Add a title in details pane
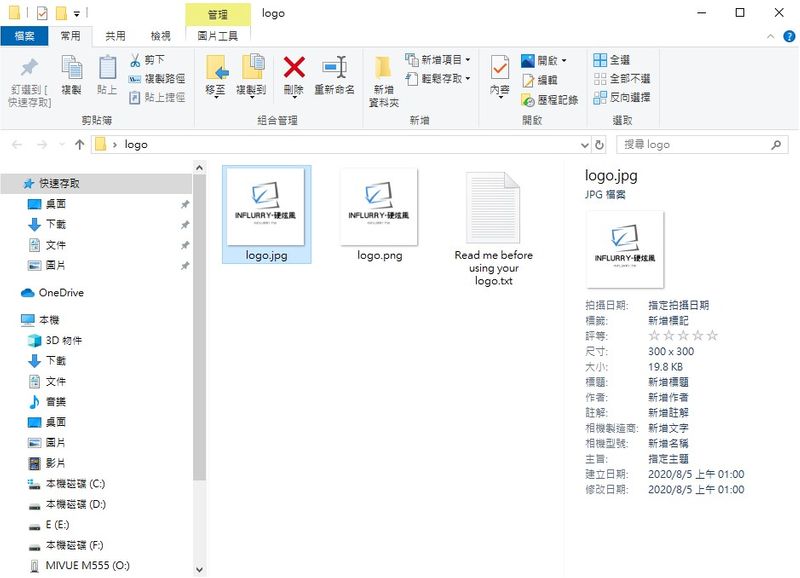Viewport: 800px width, 578px height. (x=668, y=382)
